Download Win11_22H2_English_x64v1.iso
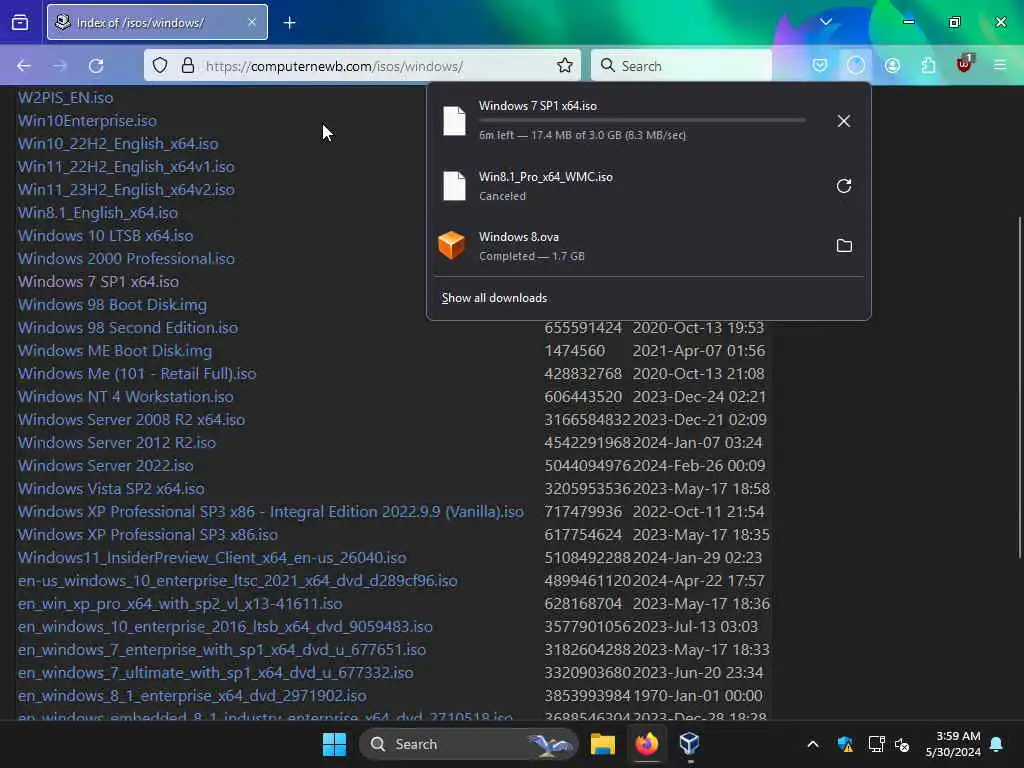The width and height of the screenshot is (1024, 768). 125,167
